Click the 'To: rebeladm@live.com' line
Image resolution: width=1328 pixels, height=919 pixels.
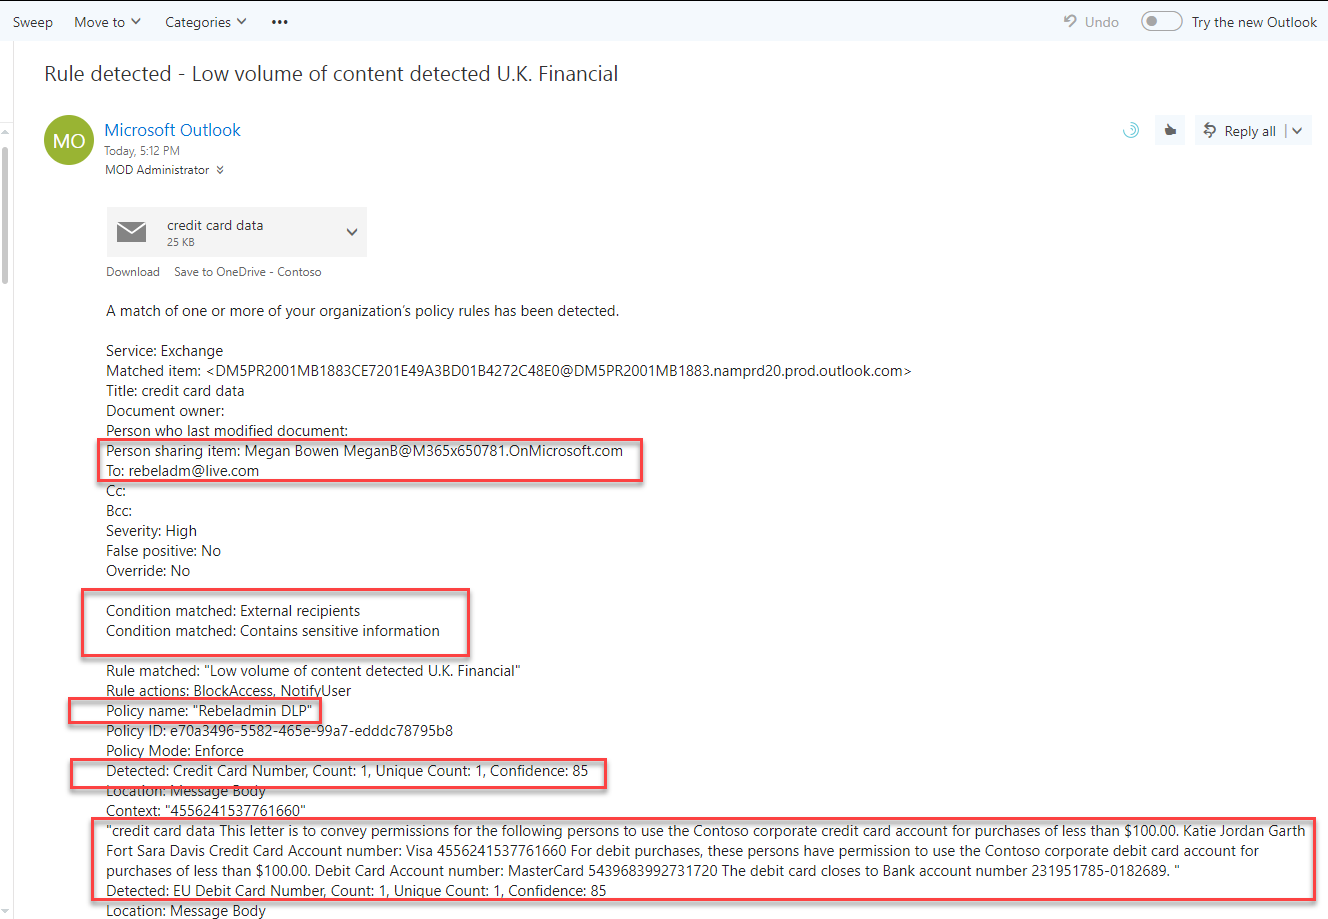[x=182, y=471]
